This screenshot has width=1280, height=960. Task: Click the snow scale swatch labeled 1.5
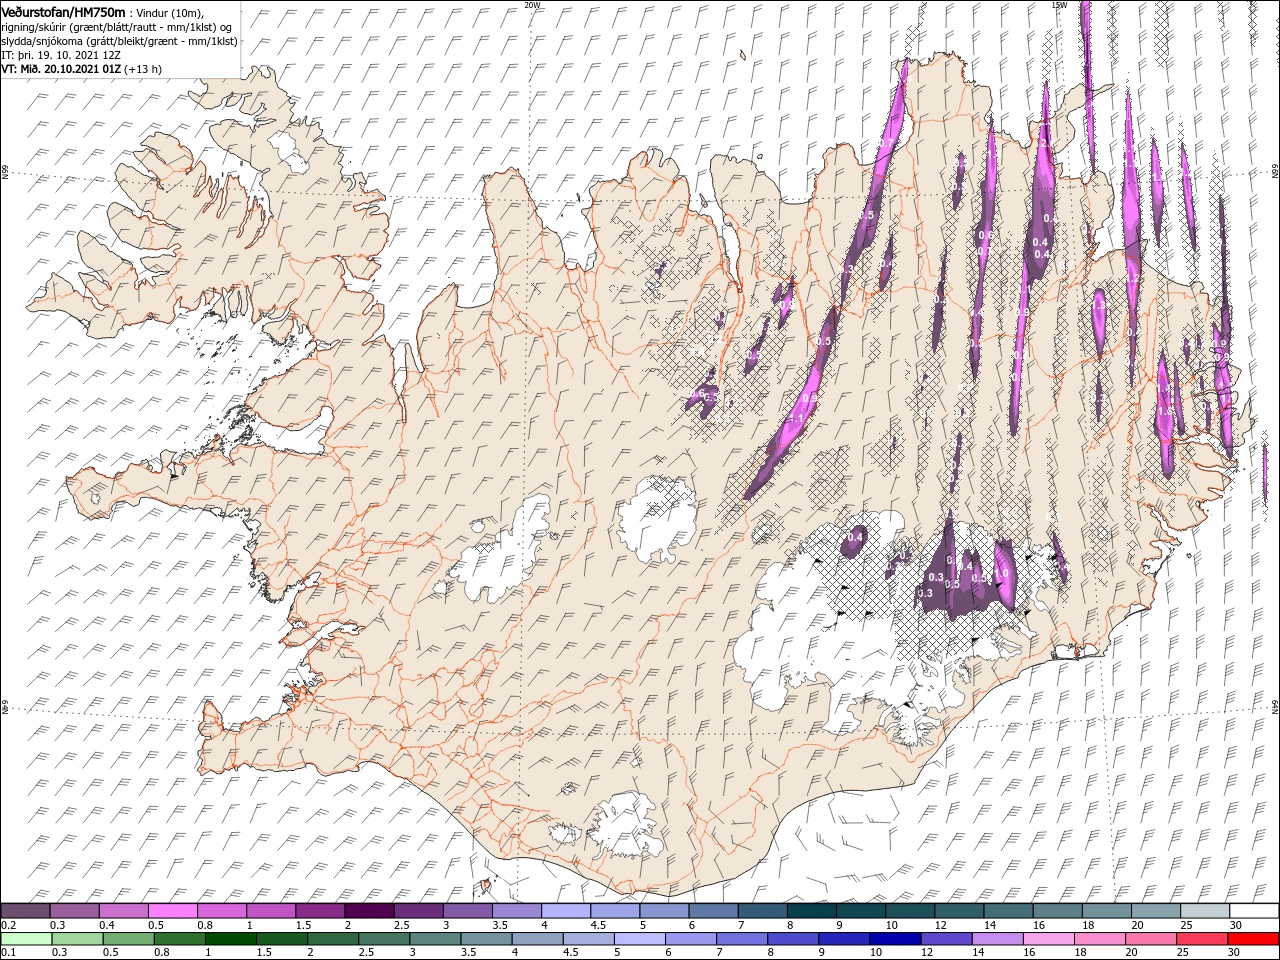320,911
